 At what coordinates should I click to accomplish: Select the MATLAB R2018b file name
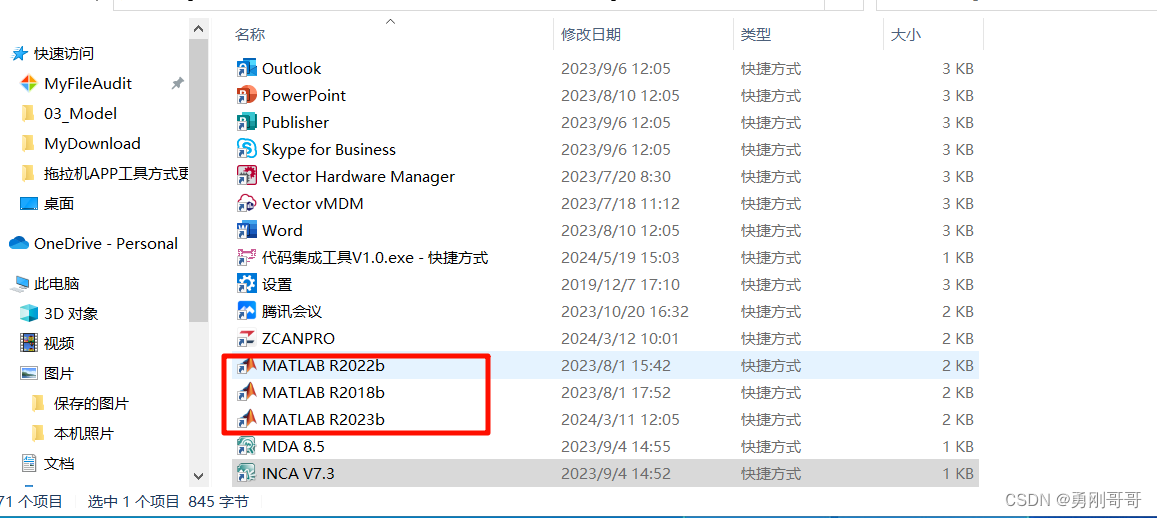pos(323,393)
